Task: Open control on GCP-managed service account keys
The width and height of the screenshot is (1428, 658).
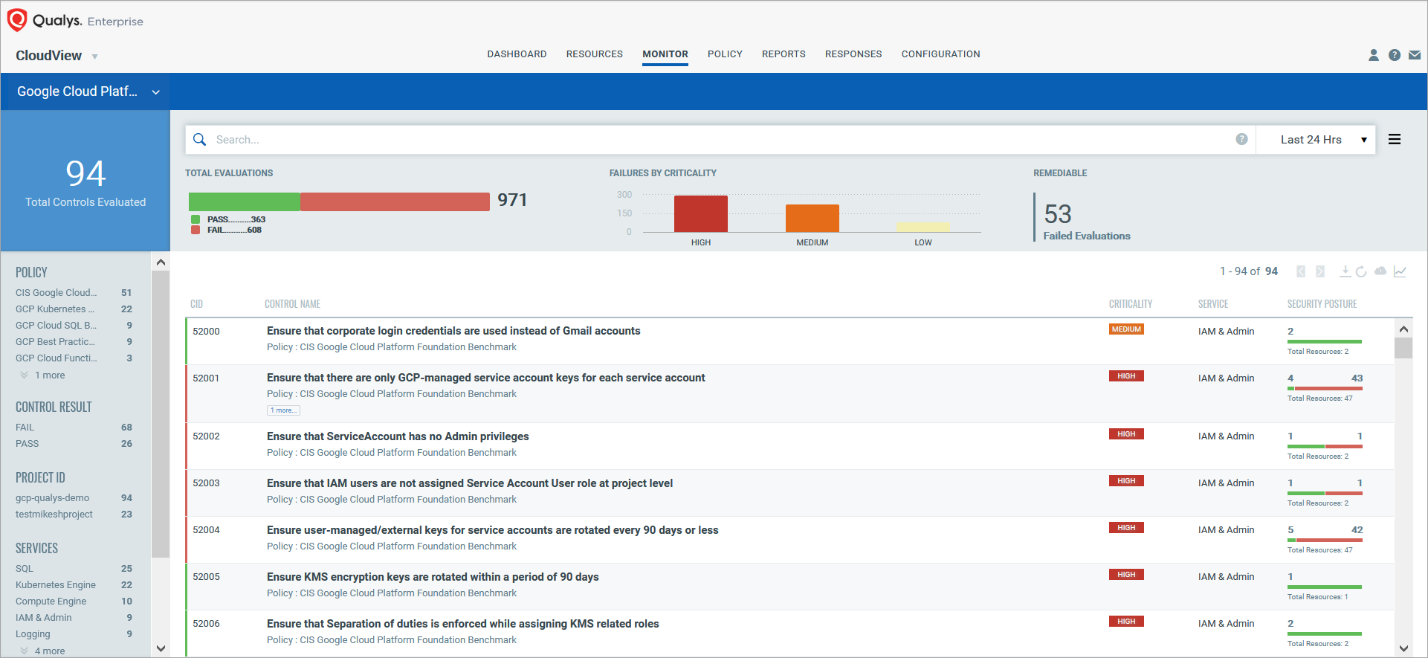Action: [486, 378]
